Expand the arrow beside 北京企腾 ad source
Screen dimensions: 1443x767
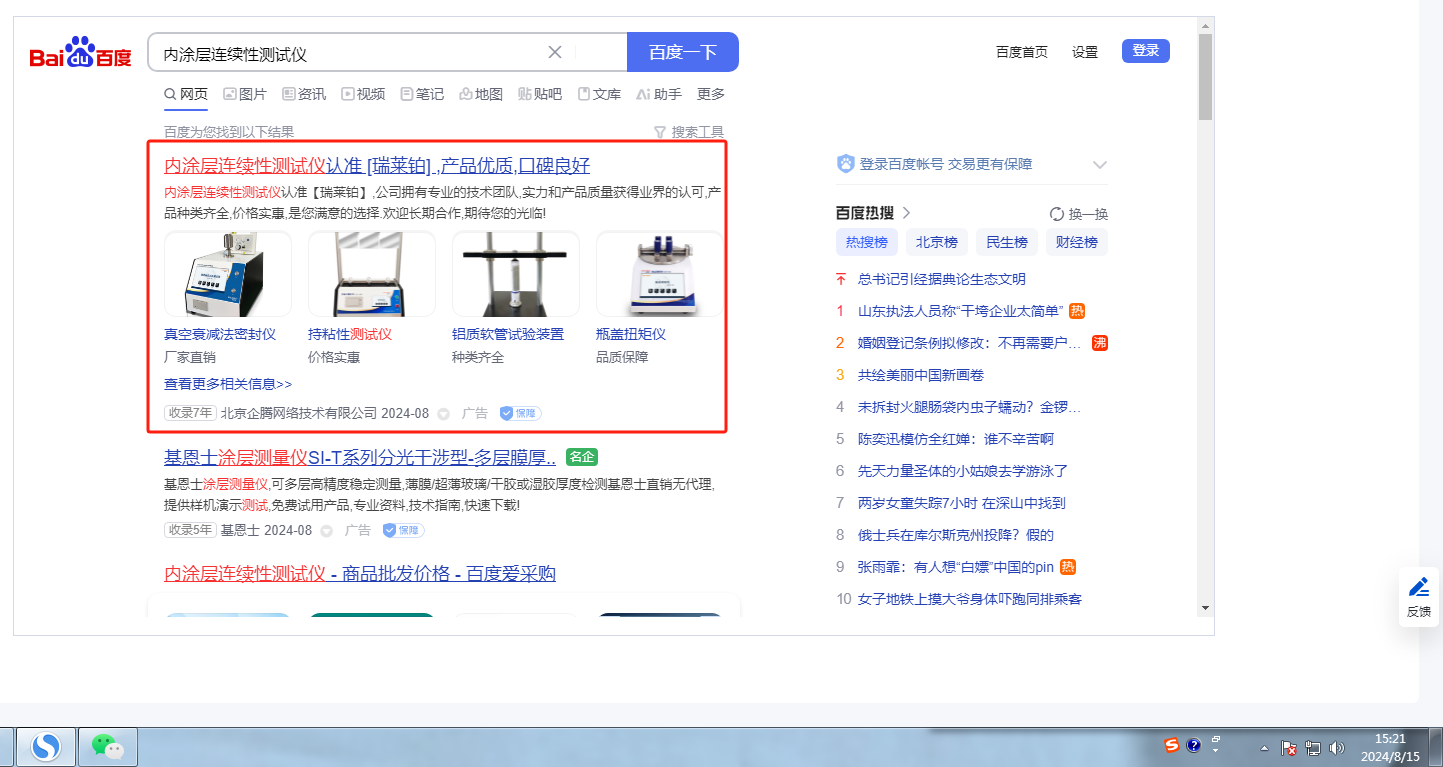[x=443, y=413]
